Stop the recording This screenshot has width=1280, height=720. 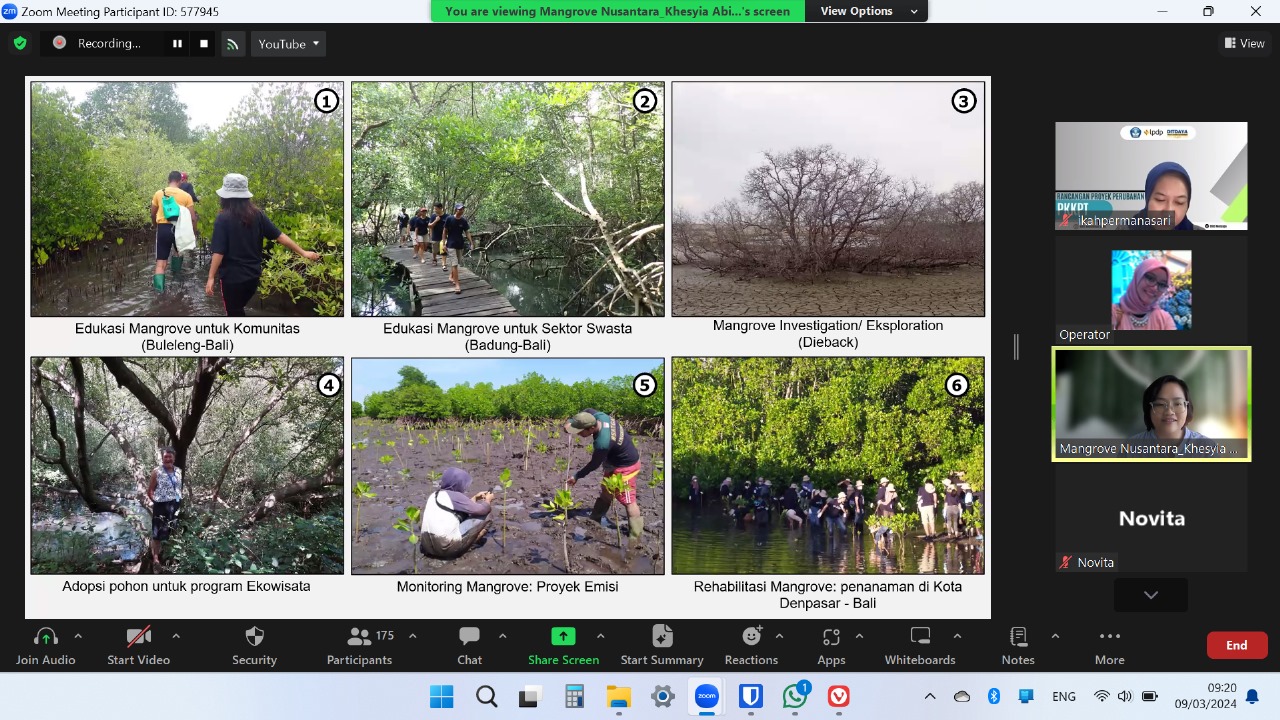coord(204,44)
